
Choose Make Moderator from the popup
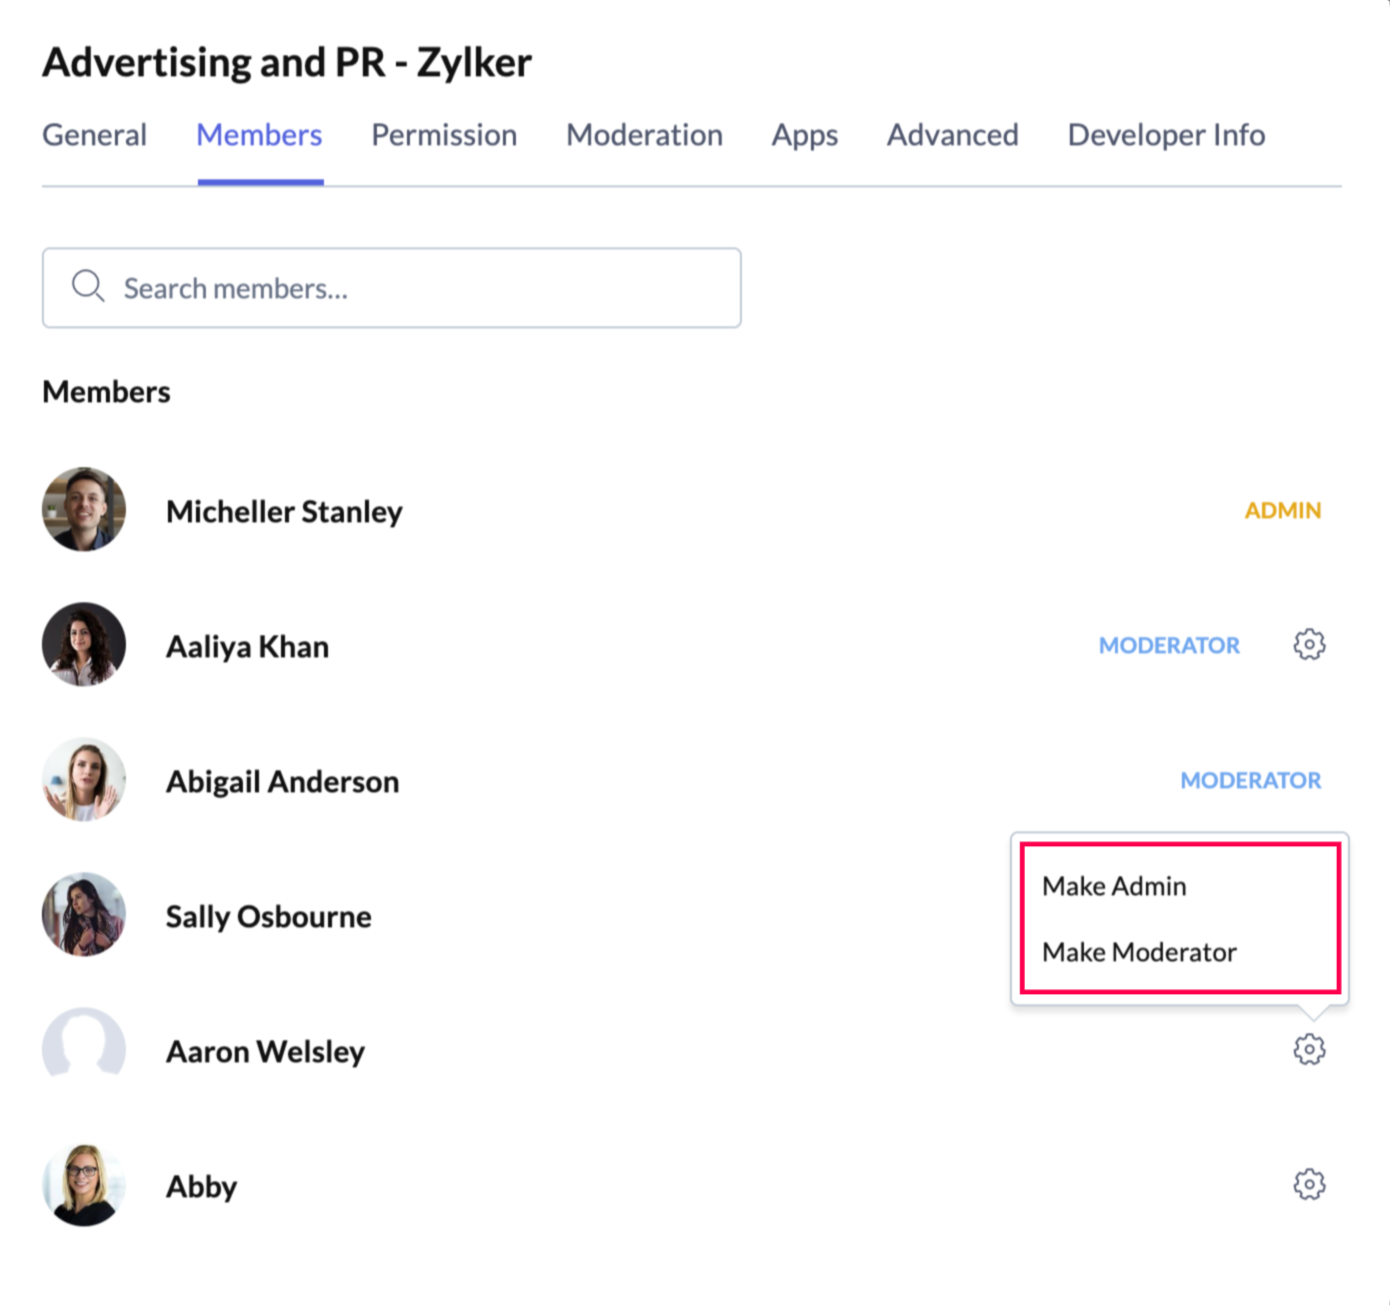pos(1139,952)
